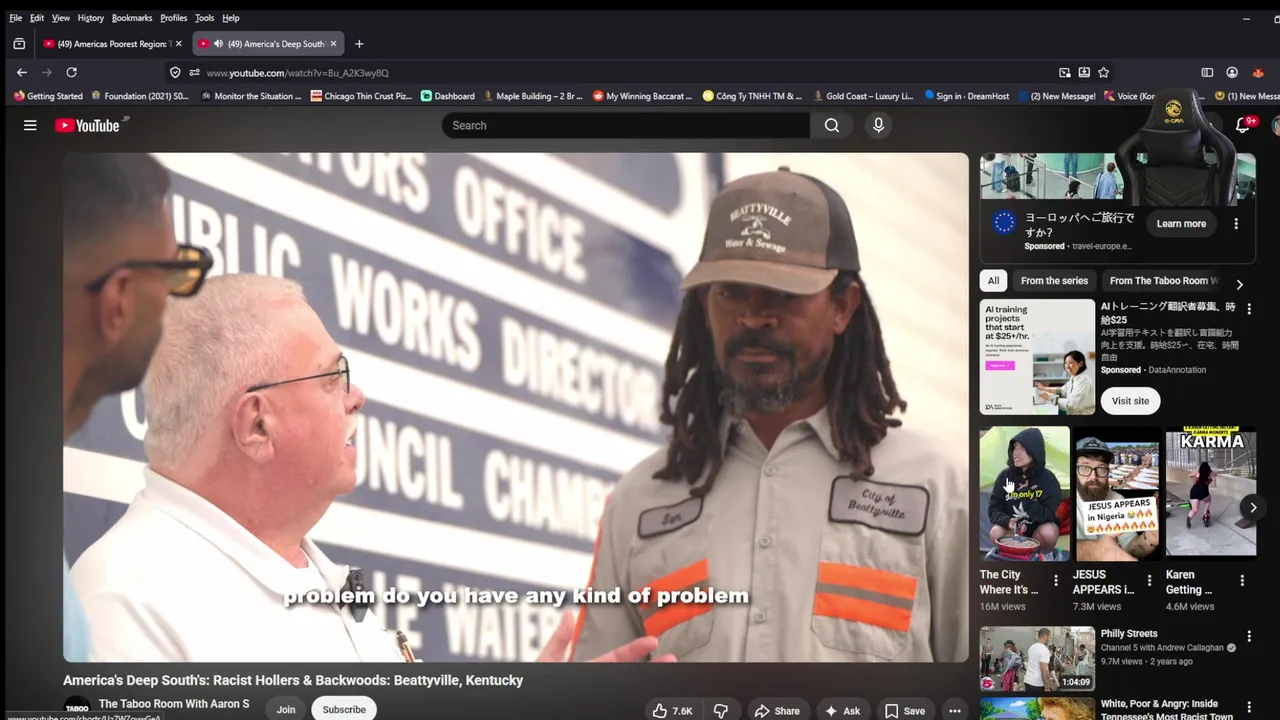Open options for the Philly Streets video
Screen dimensions: 1280x720
[1249, 636]
